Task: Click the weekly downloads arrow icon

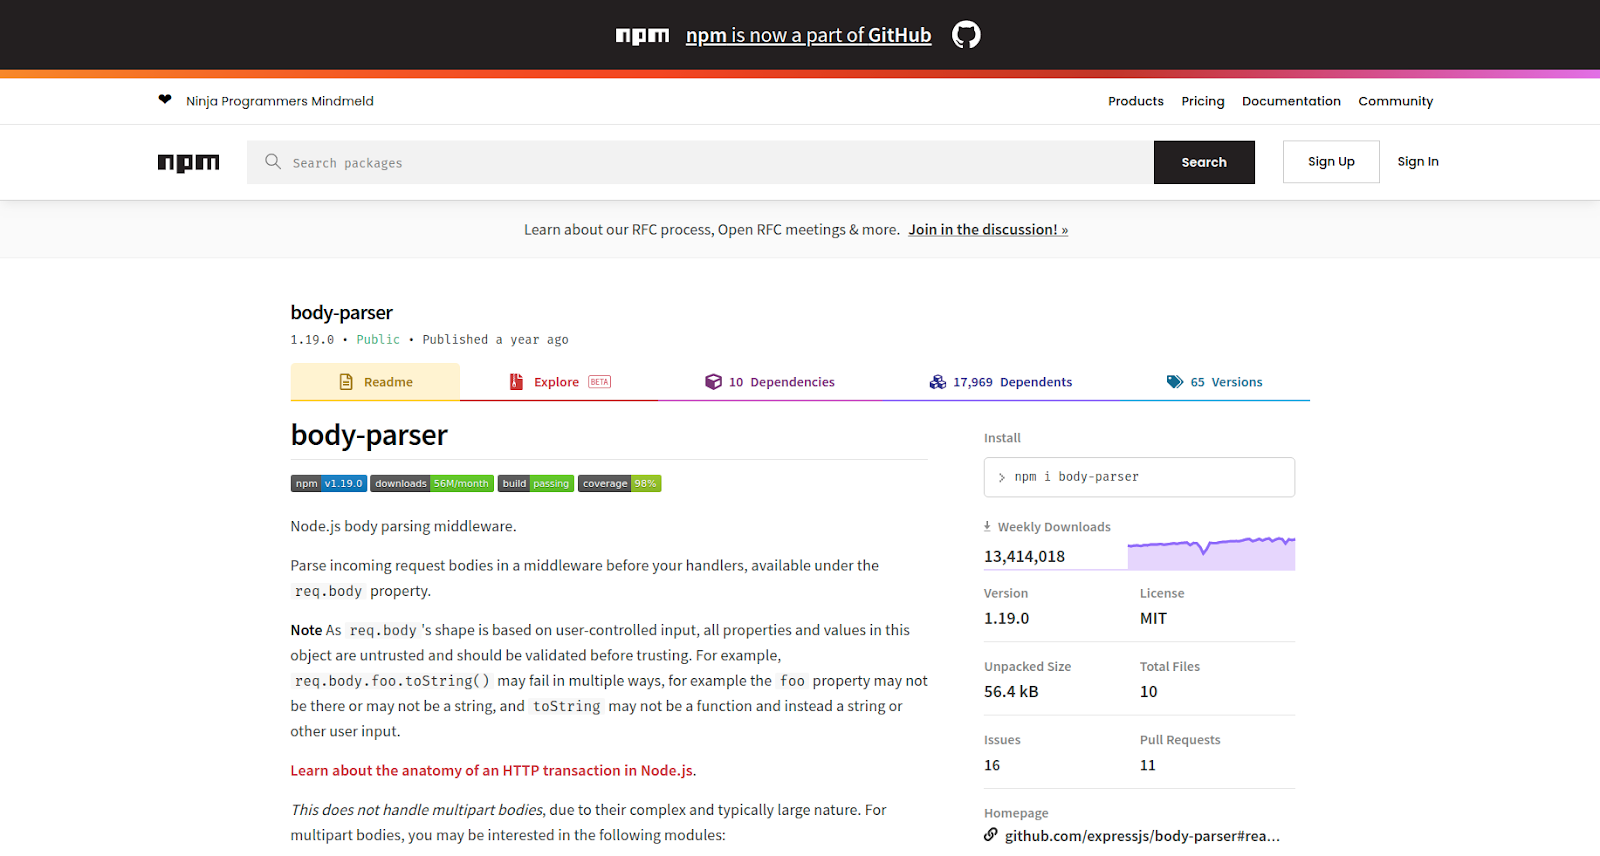Action: pyautogui.click(x=987, y=526)
